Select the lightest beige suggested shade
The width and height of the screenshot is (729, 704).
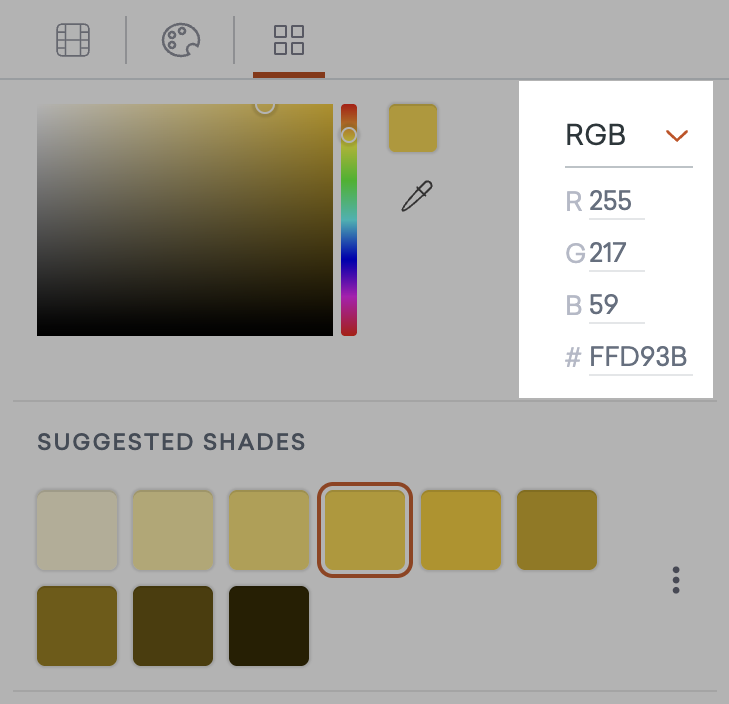pyautogui.click(x=77, y=530)
